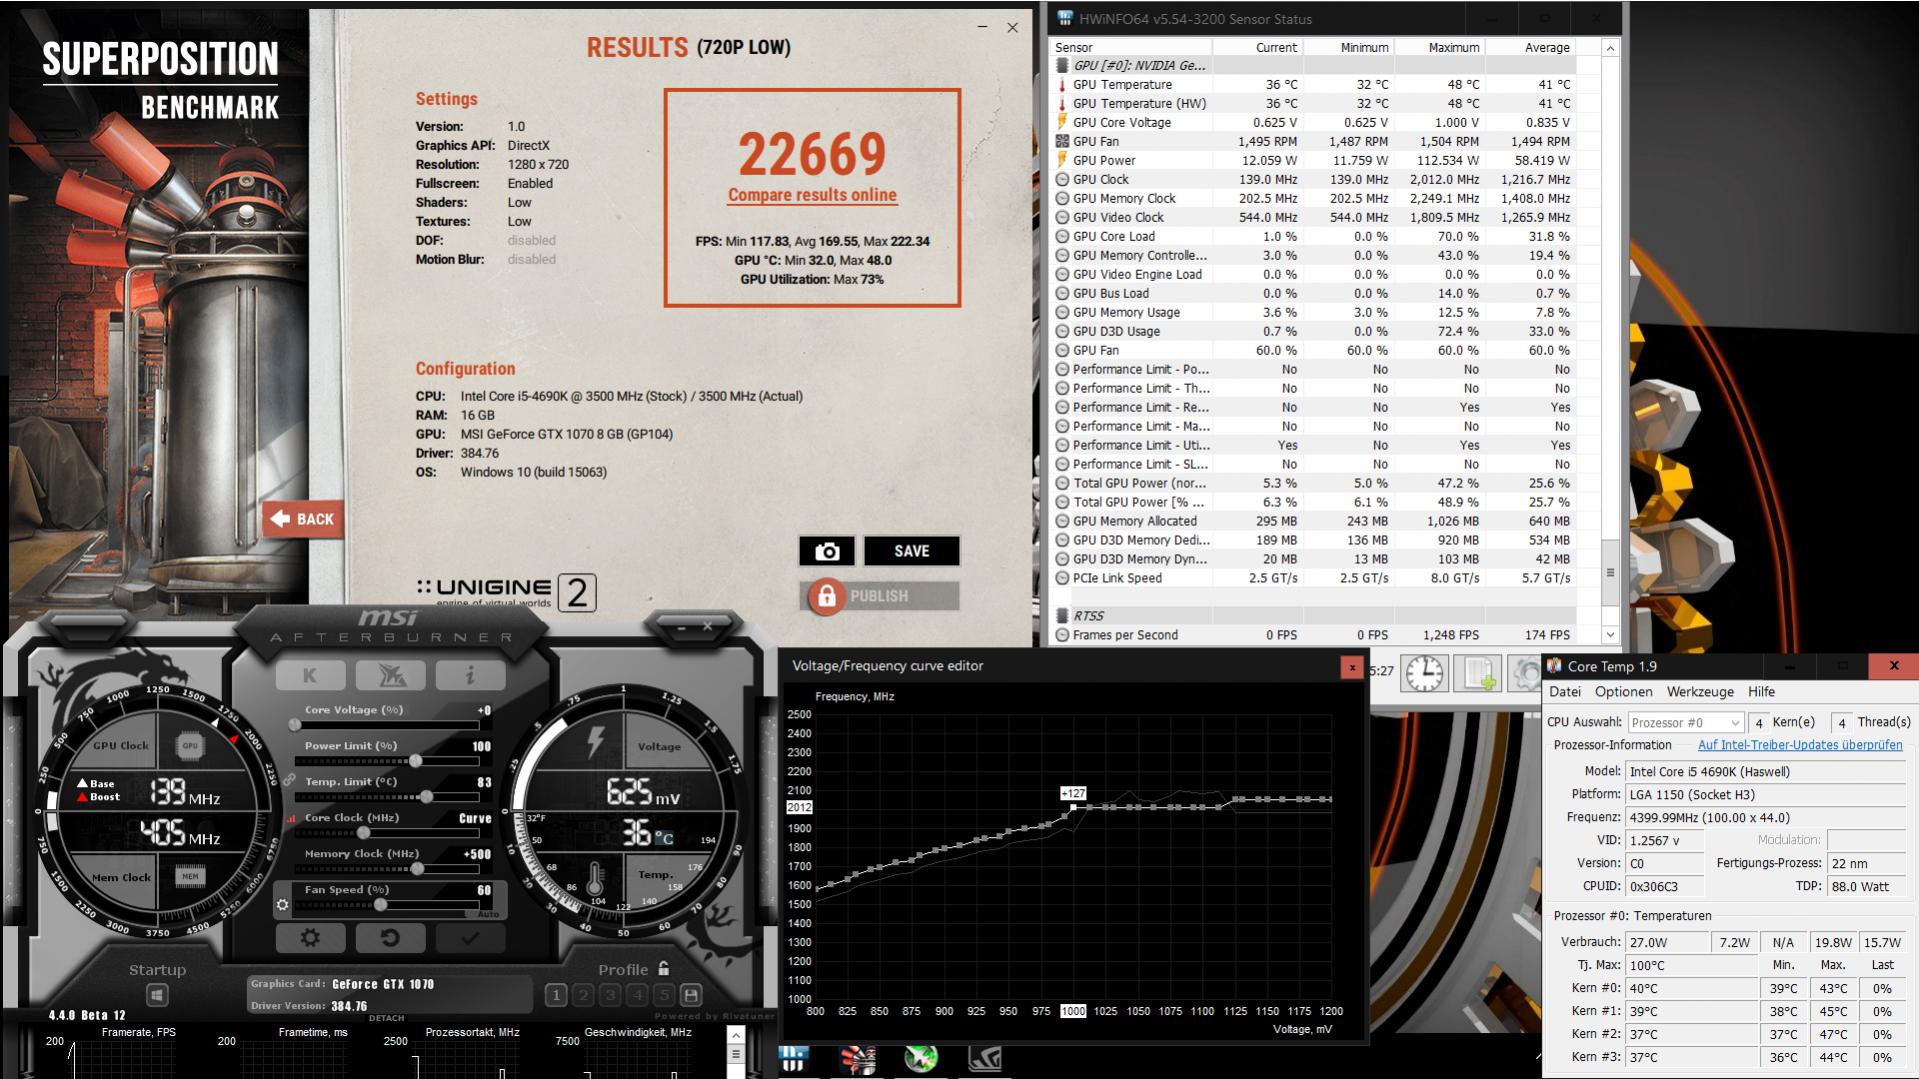Viewport: 1919px width, 1079px height.
Task: Select Afterburner profile slot 1
Action: pyautogui.click(x=557, y=995)
